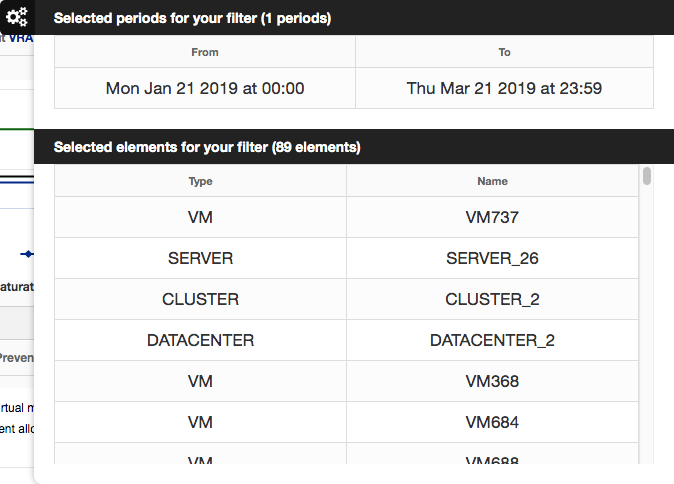Click the DATACENTER type cell
The height and width of the screenshot is (484, 674).
(x=200, y=340)
